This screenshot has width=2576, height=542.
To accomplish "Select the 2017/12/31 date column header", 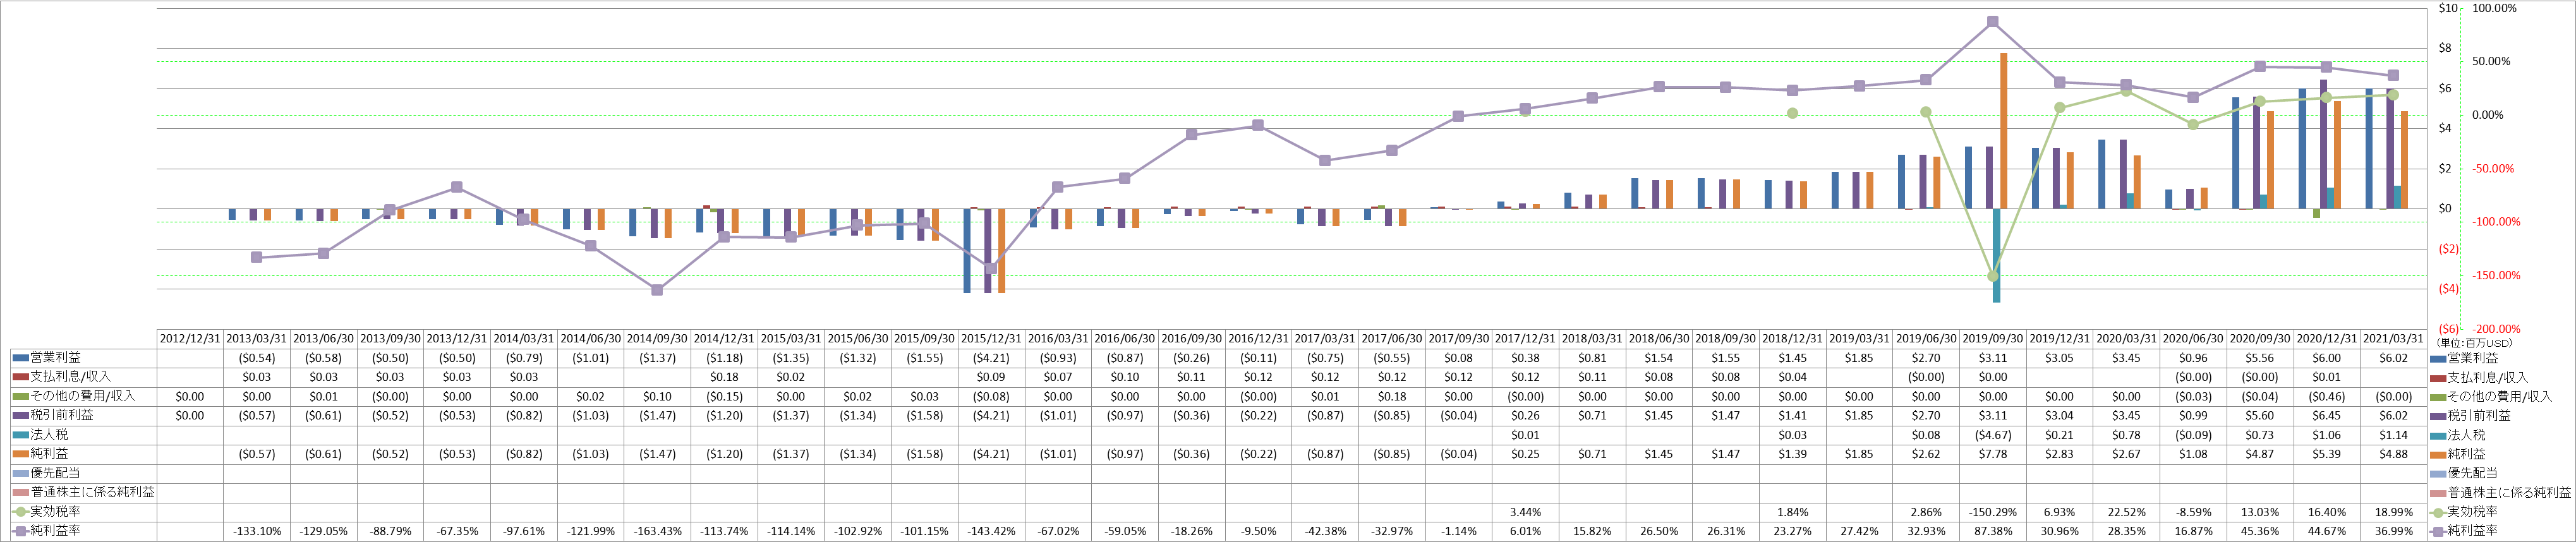I will 1525,339.
